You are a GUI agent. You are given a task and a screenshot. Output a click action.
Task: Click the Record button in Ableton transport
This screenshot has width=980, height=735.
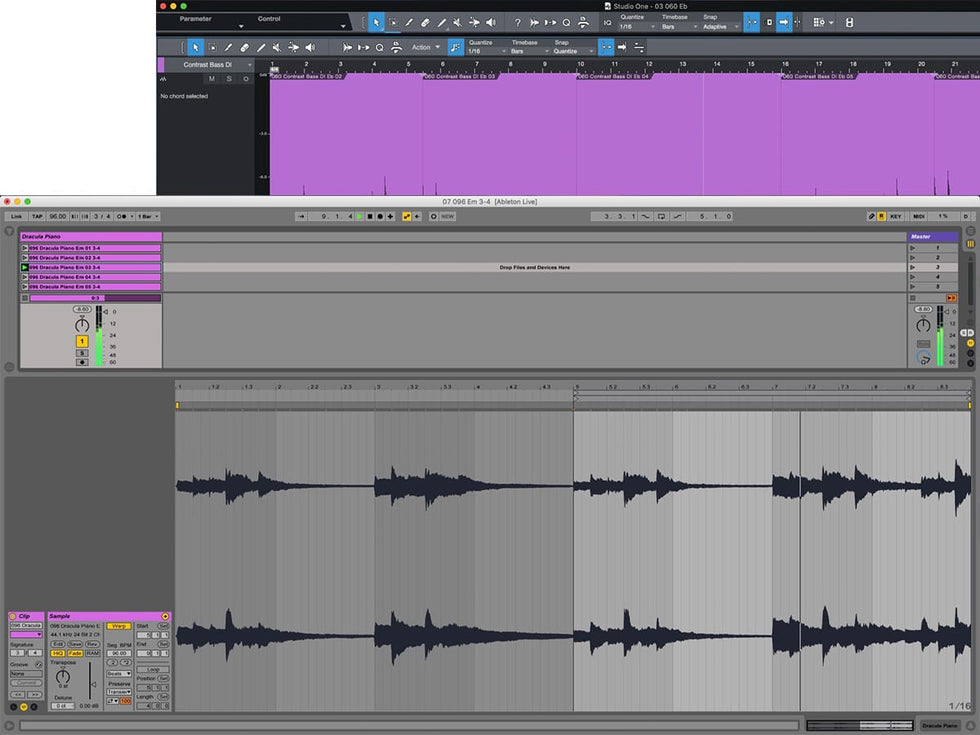tap(380, 216)
